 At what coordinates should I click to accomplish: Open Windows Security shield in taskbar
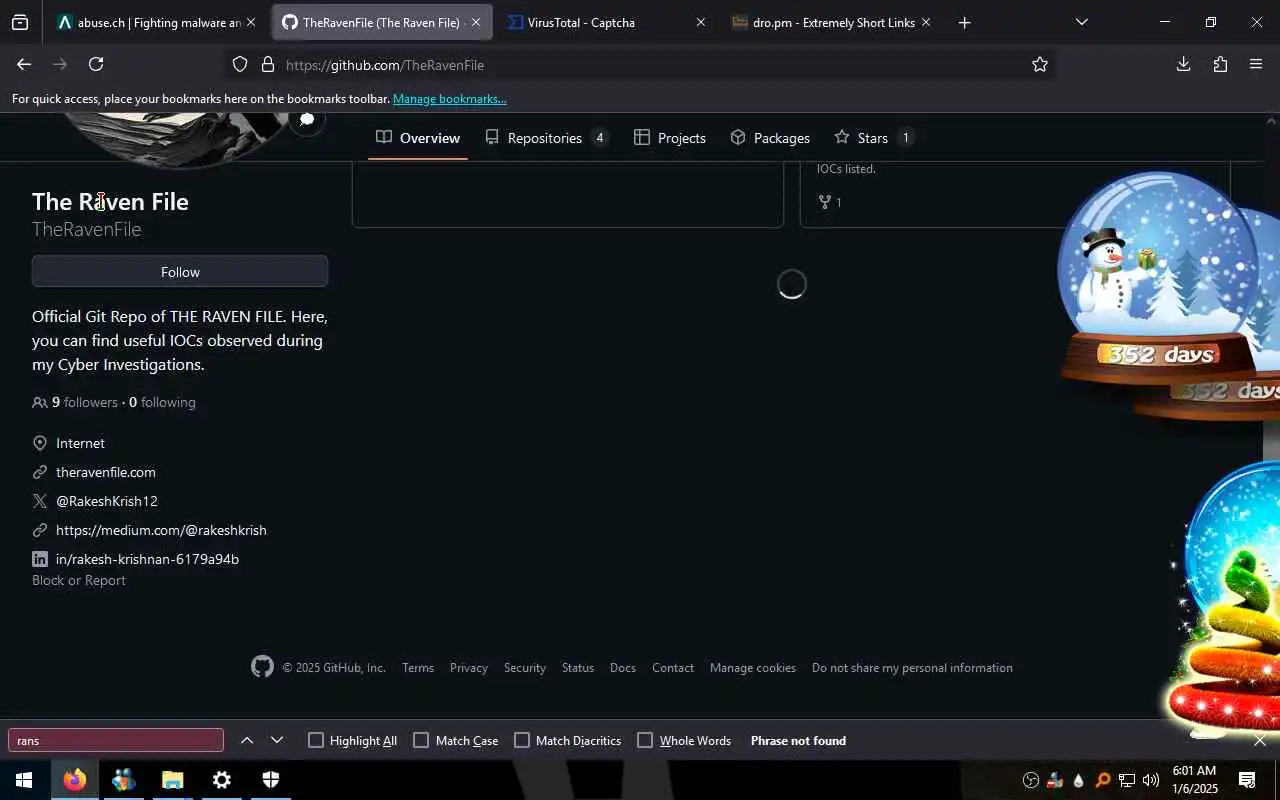271,780
